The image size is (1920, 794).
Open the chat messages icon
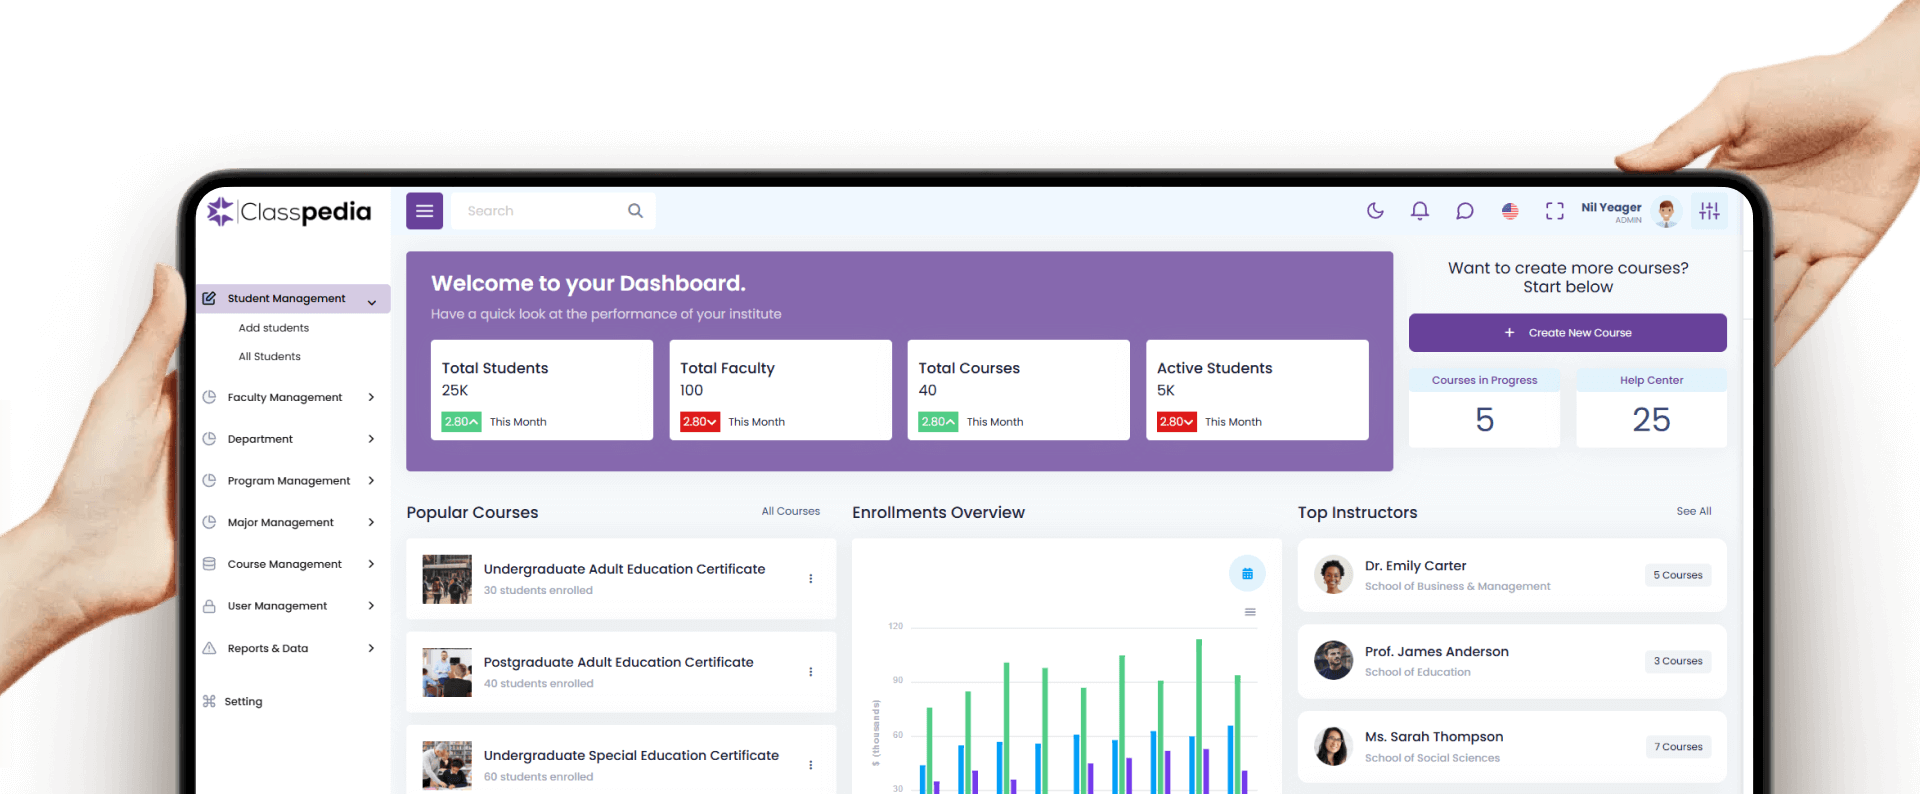(1464, 211)
